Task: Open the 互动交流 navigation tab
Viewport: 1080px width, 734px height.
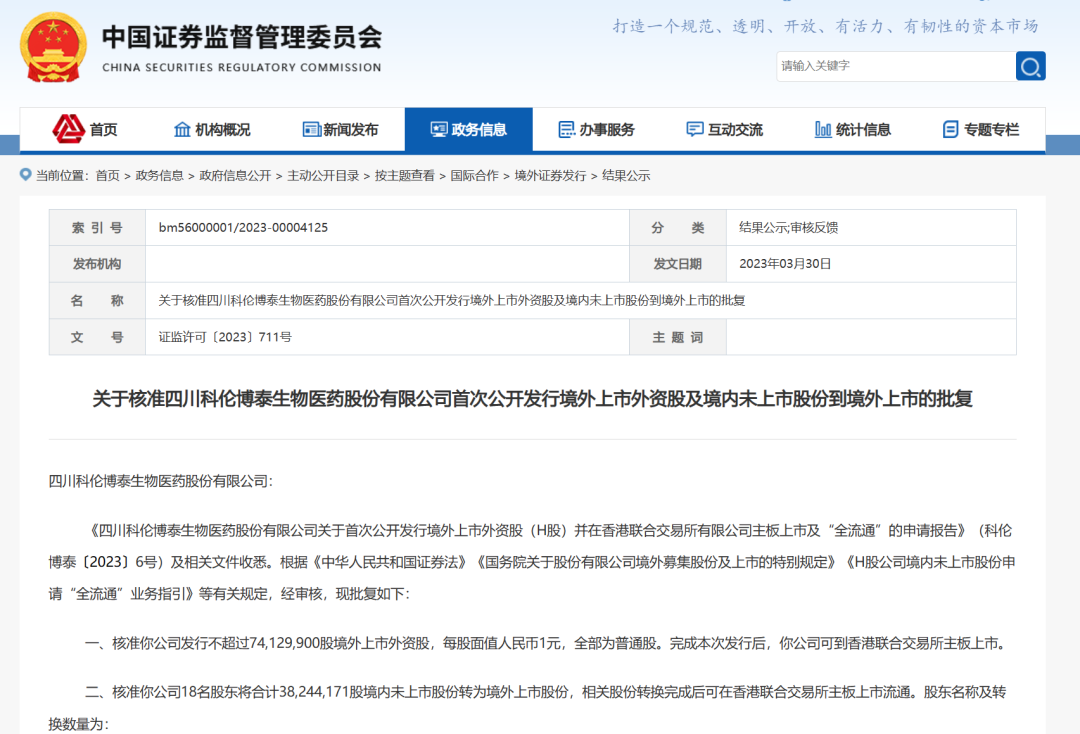Action: click(x=725, y=129)
